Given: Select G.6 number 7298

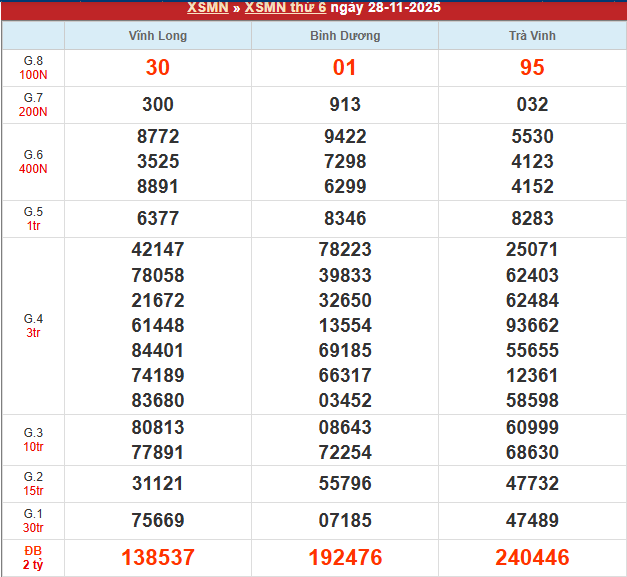Looking at the screenshot, I should 345,162.
